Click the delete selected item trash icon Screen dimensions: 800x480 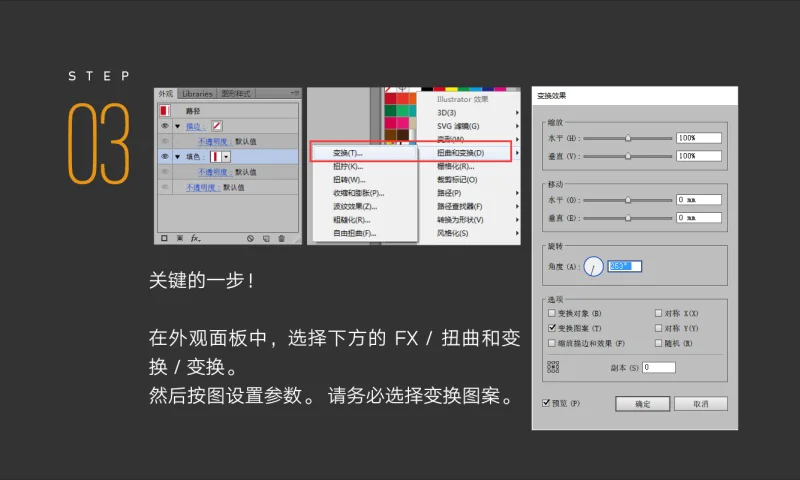281,238
